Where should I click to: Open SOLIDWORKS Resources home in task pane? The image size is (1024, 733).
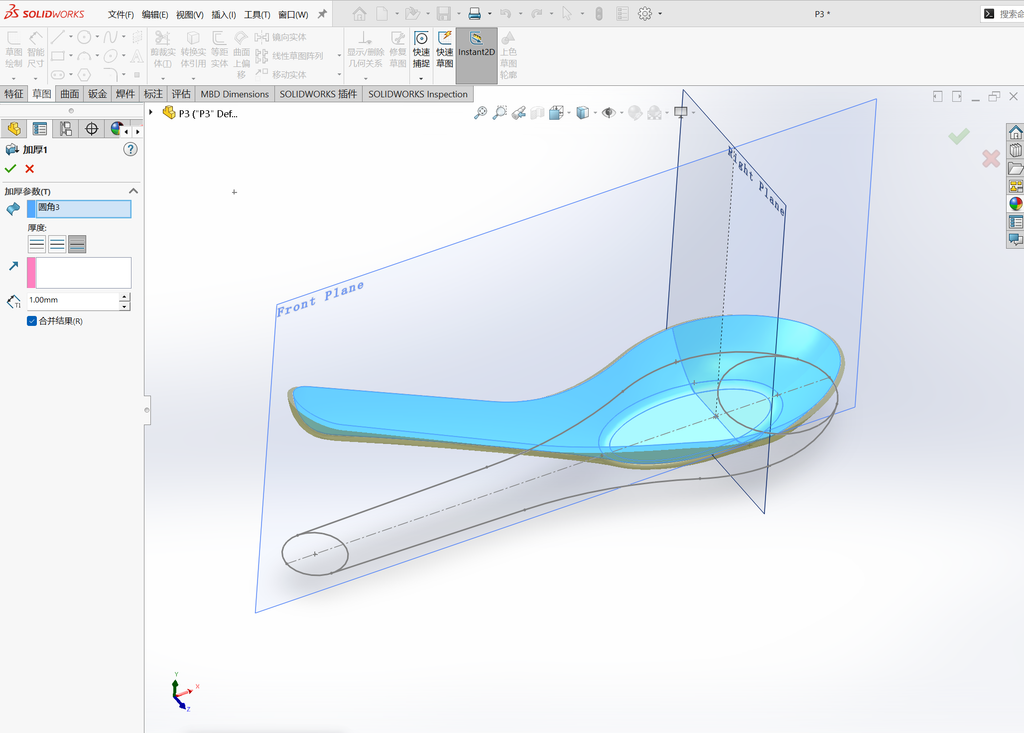pos(1015,133)
